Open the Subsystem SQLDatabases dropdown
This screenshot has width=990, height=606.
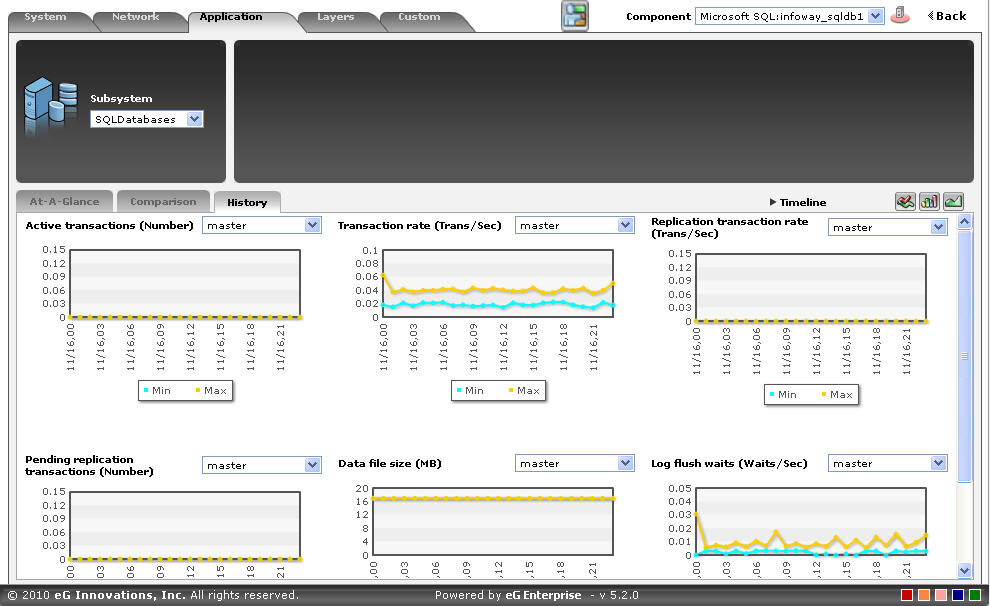coord(146,119)
